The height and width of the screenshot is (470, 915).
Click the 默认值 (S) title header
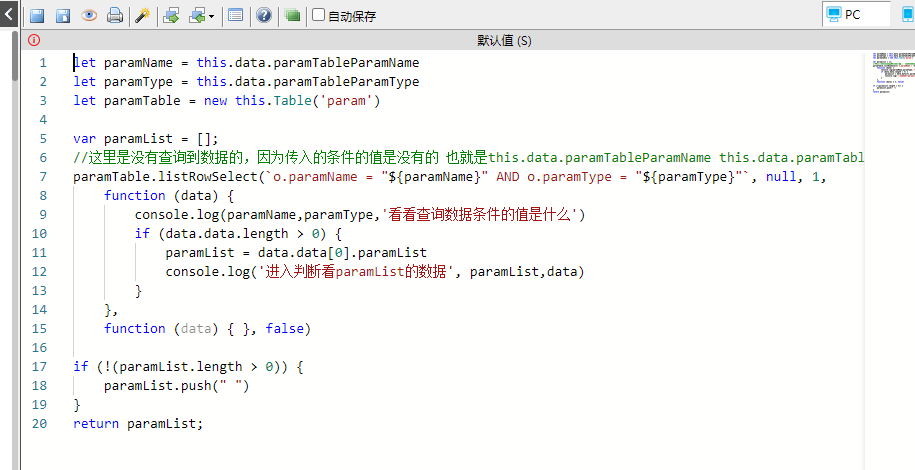(504, 40)
